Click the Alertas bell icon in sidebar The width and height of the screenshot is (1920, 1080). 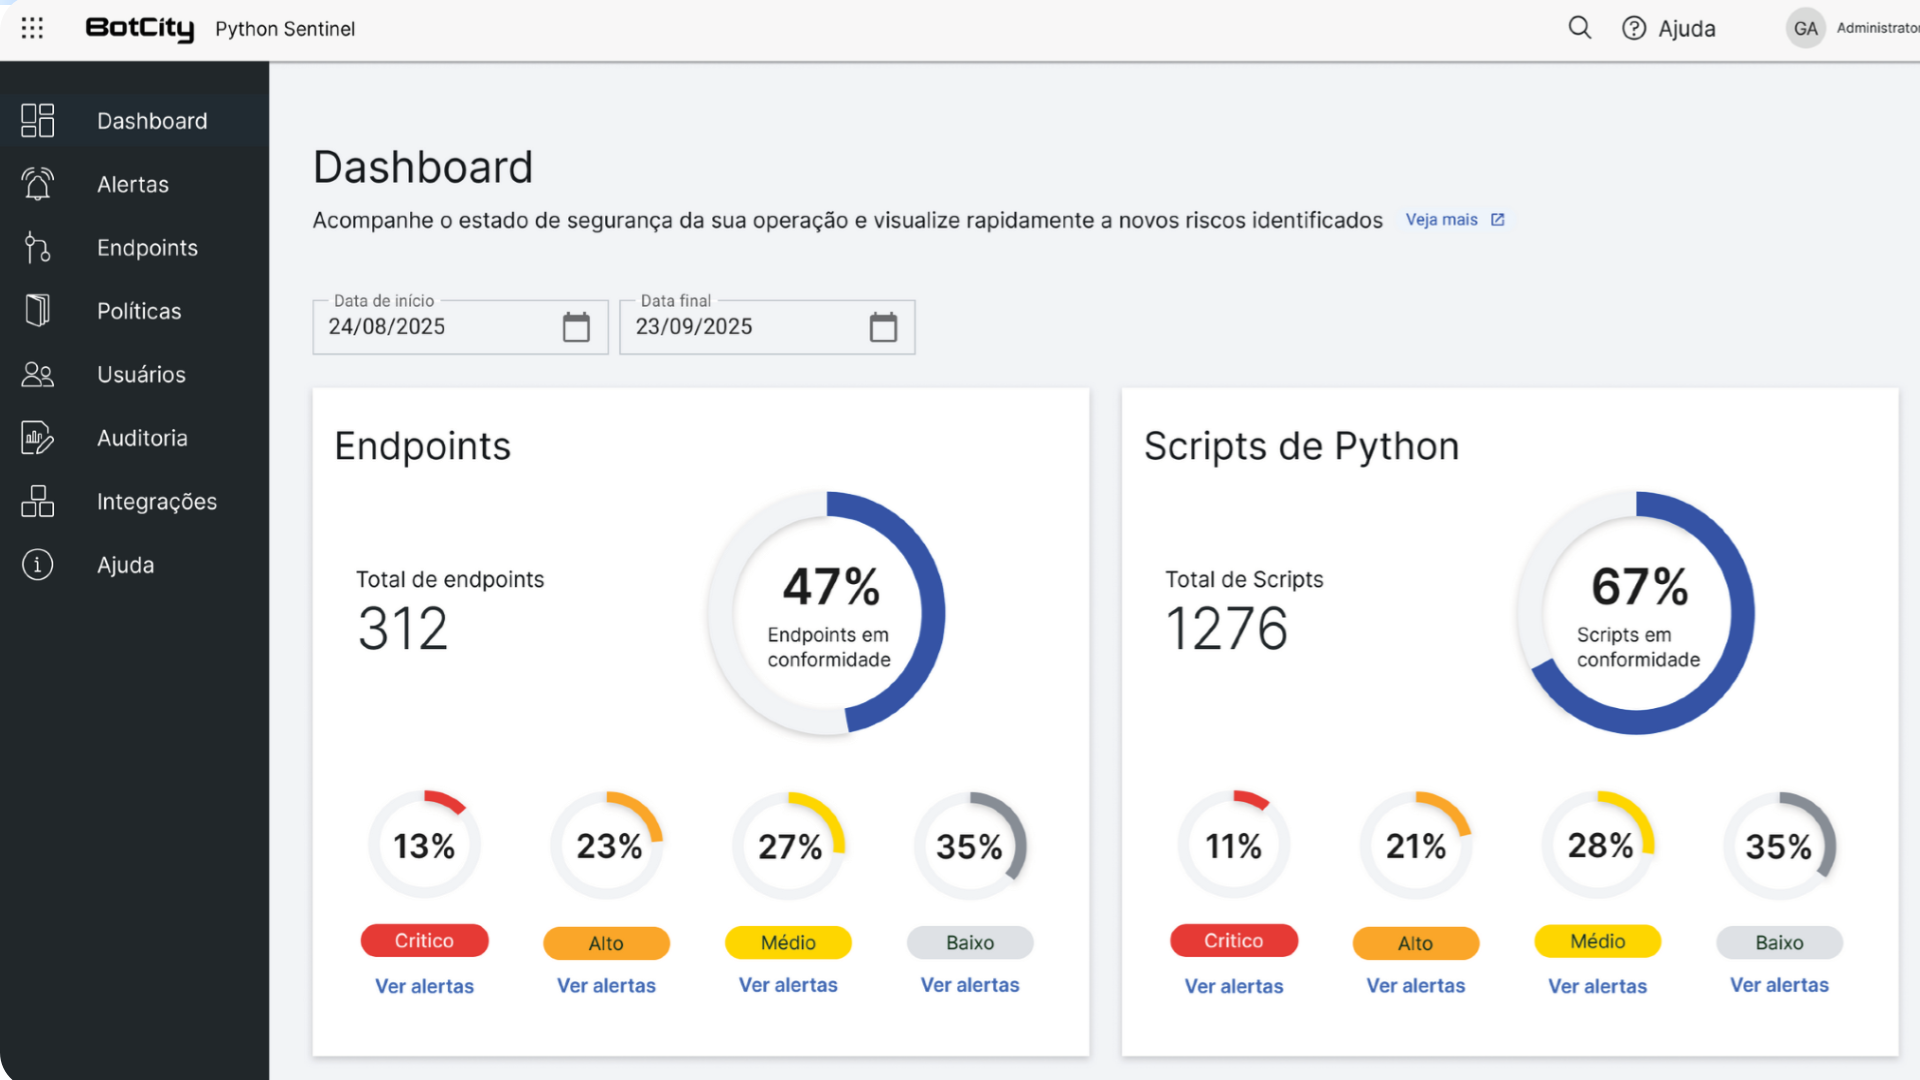coord(38,184)
